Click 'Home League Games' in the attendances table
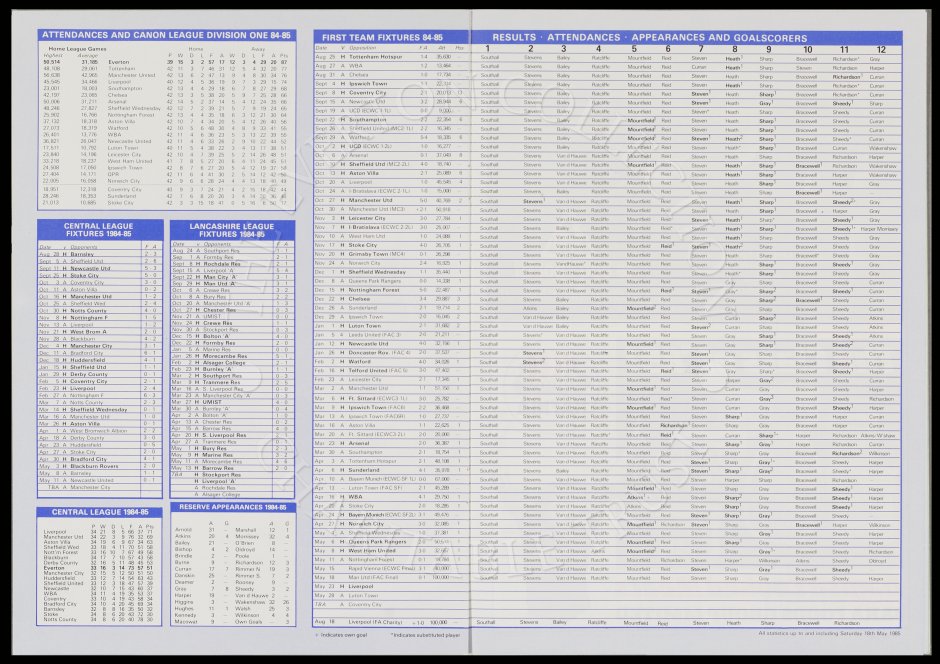Image resolution: width=940 pixels, height=664 pixels. point(77,49)
